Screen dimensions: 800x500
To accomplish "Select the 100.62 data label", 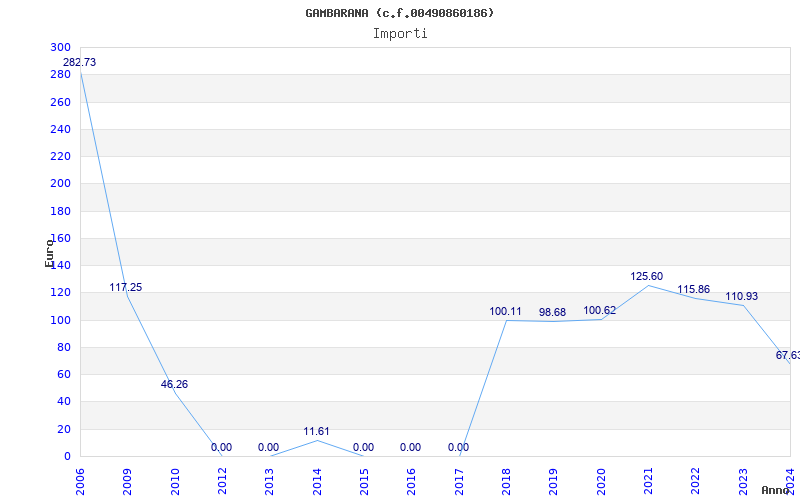I will pos(600,310).
